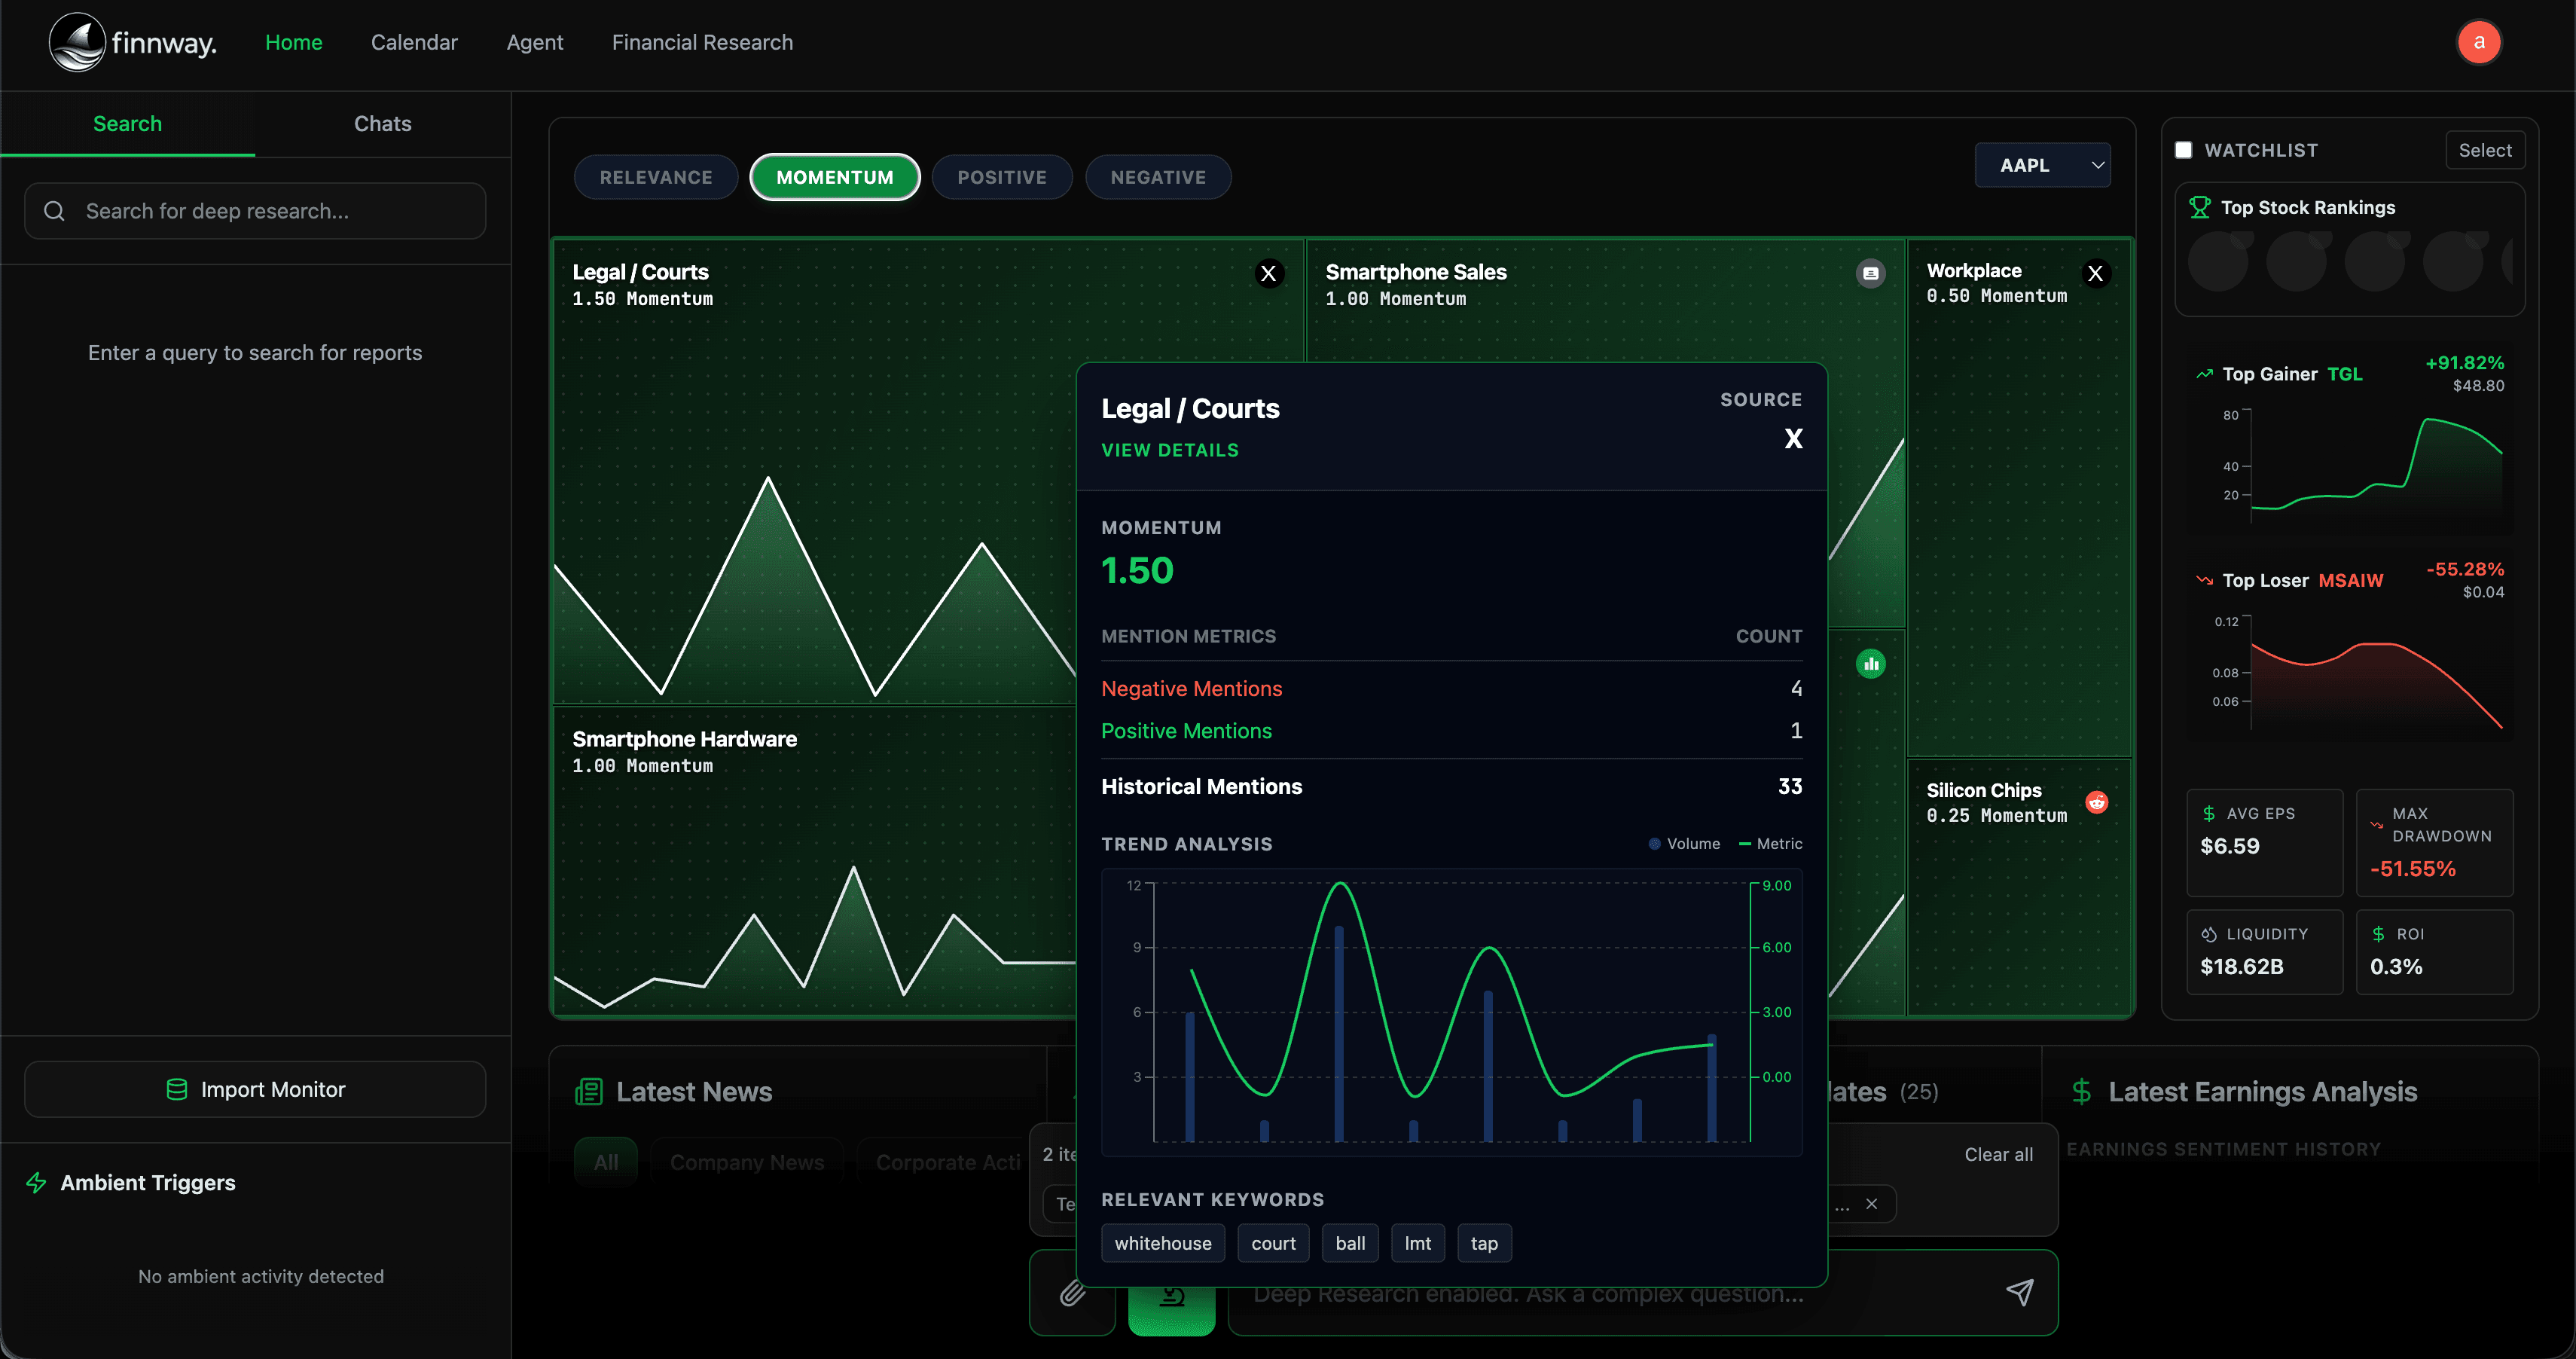Click the green bar chart icon
The width and height of the screenshot is (2576, 1359).
pos(1870,663)
